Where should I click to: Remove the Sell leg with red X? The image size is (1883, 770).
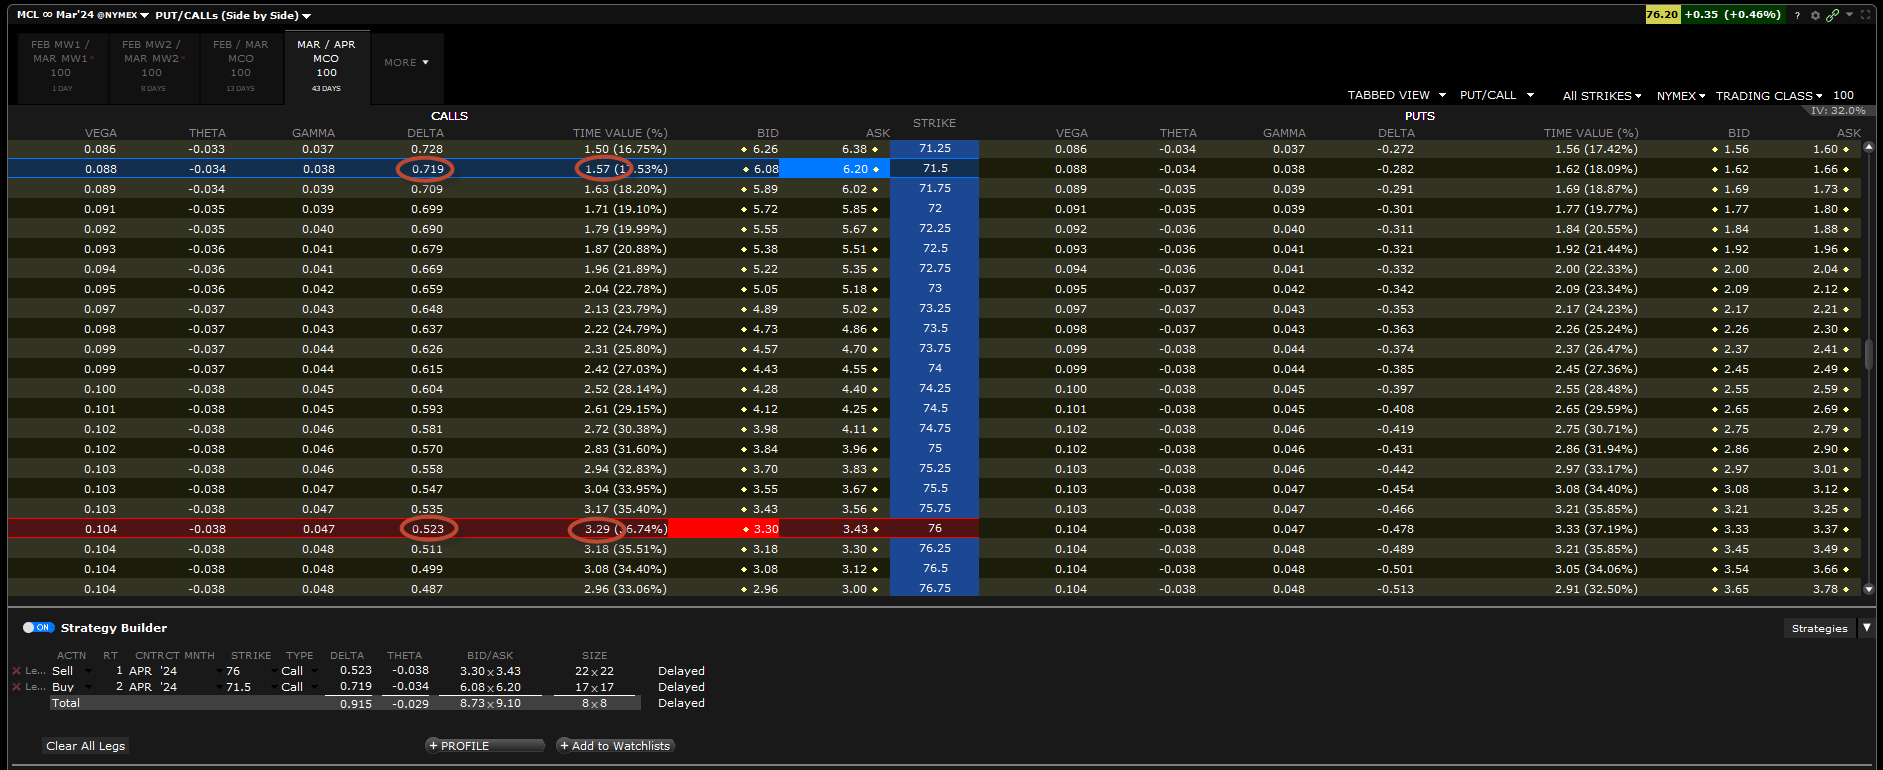tap(16, 671)
